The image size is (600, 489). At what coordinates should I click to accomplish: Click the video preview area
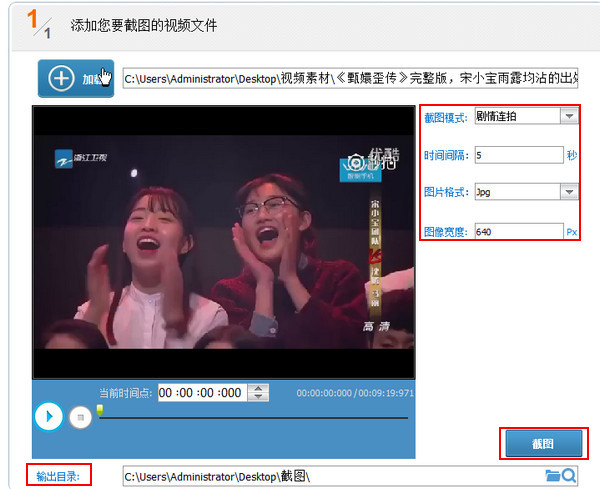tap(224, 242)
